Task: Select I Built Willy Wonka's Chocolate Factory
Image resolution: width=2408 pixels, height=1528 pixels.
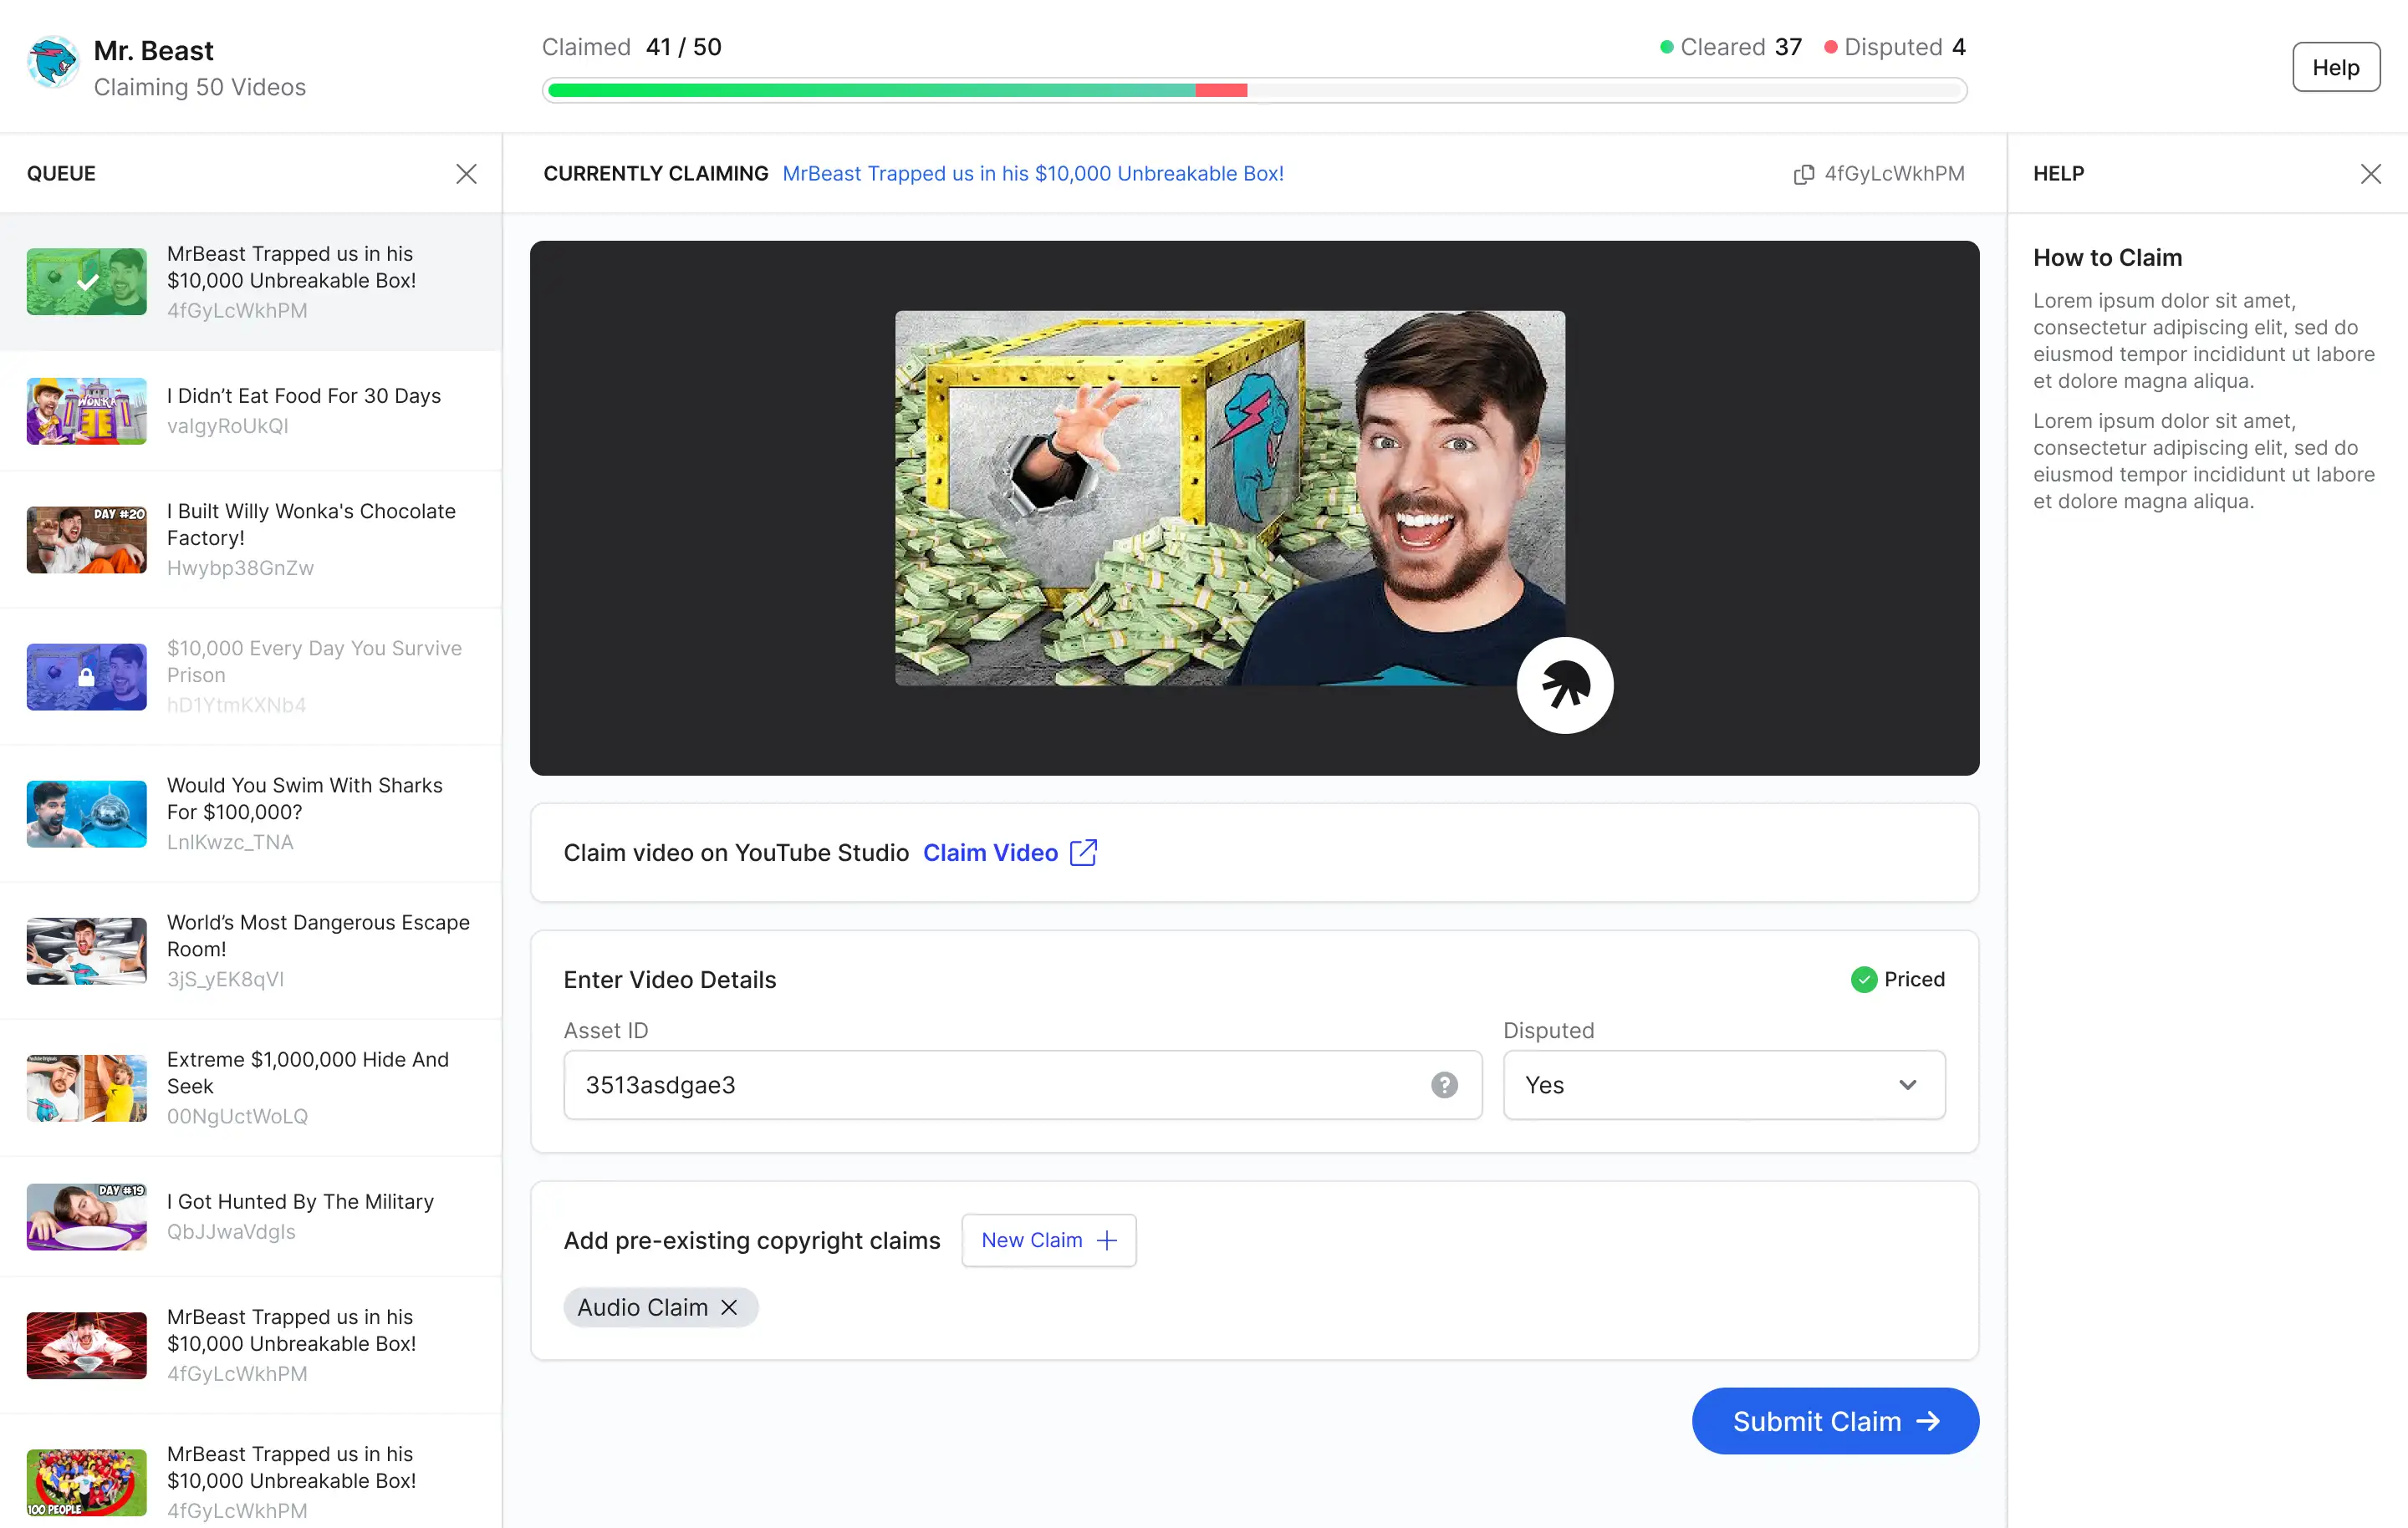Action: 250,540
